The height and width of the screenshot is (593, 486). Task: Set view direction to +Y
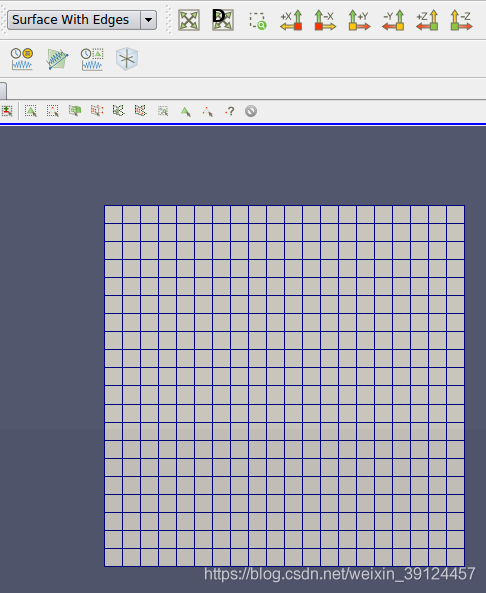pos(359,20)
